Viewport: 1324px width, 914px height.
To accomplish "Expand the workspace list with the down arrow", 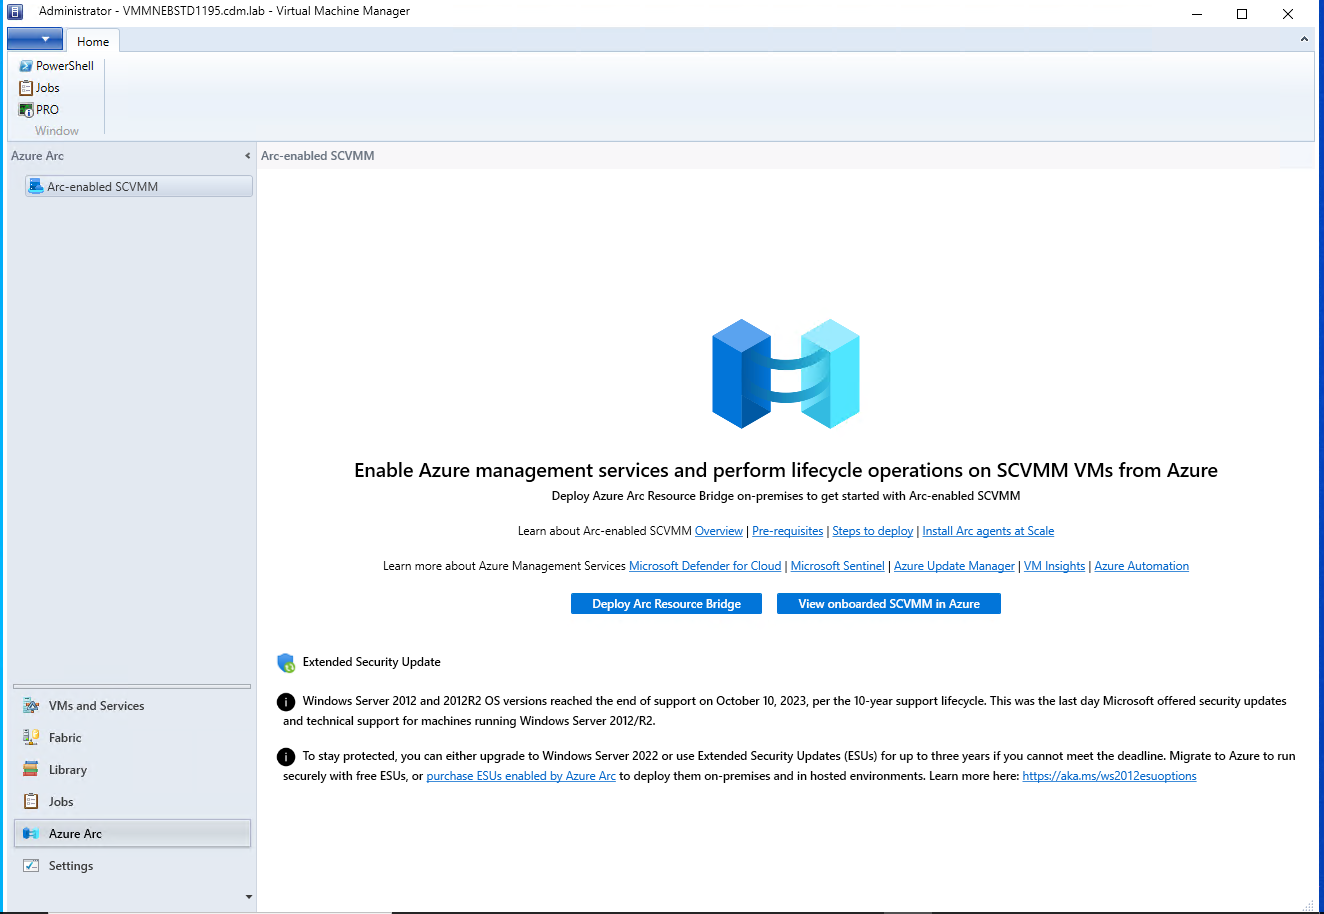I will (247, 897).
